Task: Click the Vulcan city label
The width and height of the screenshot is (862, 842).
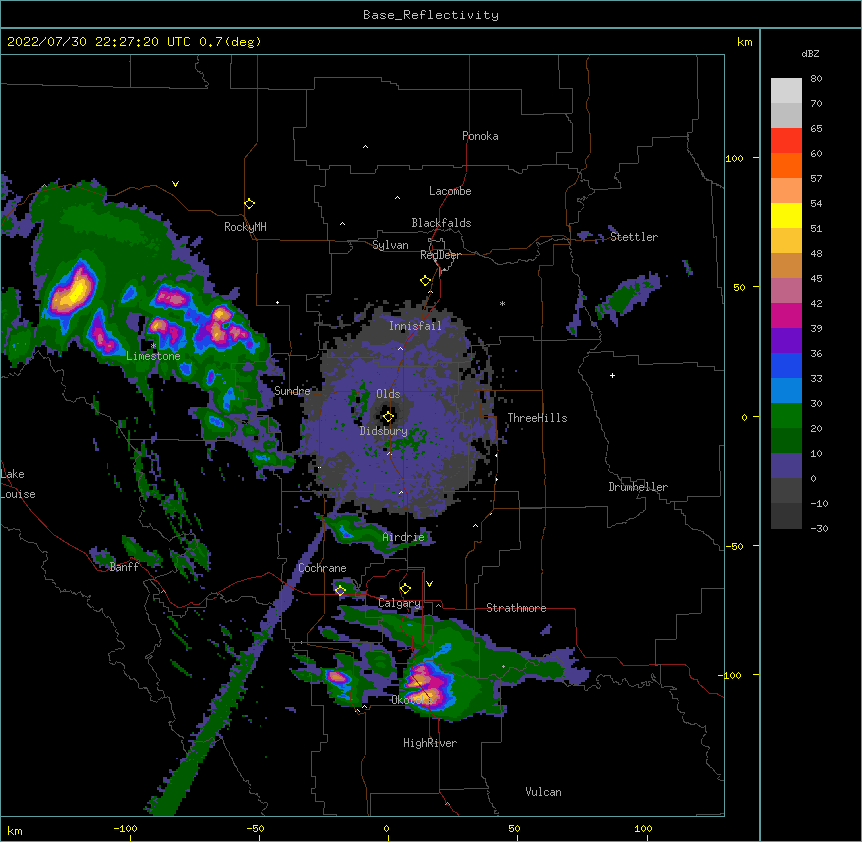Action: click(543, 792)
